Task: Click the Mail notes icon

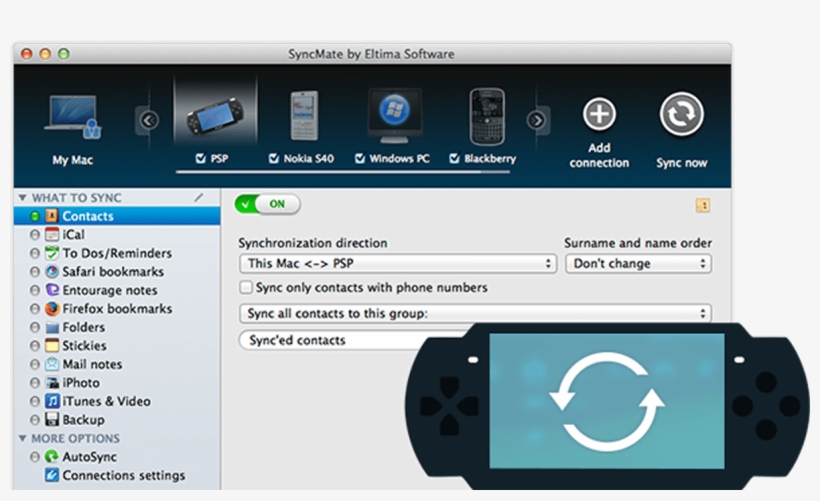Action: coord(52,364)
